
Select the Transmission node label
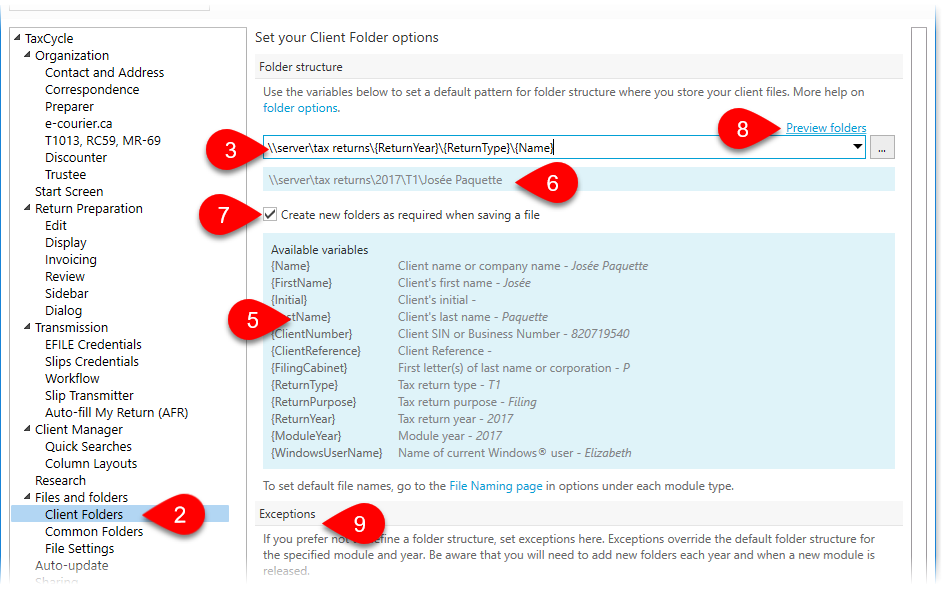coord(71,328)
